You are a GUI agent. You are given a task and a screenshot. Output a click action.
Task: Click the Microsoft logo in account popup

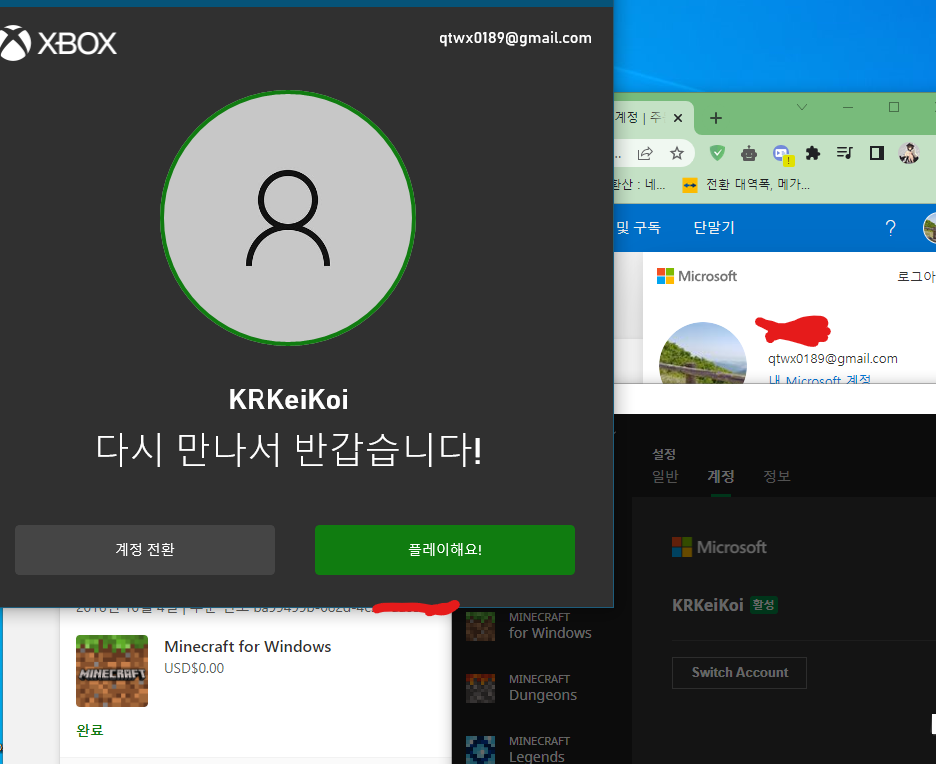697,276
